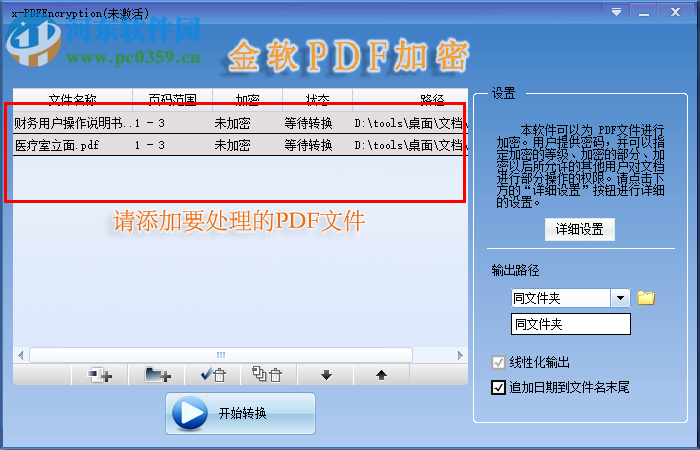Remove selected files with the check-trash icon

point(213,375)
